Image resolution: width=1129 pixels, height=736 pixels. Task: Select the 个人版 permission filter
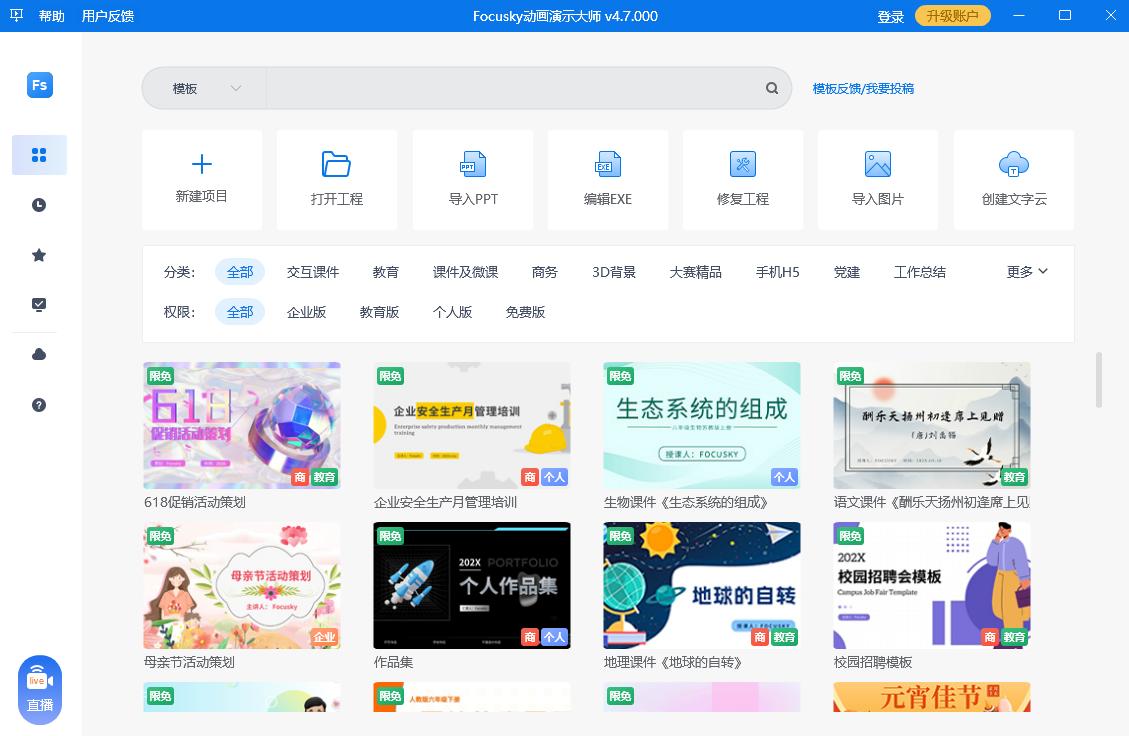tap(452, 312)
